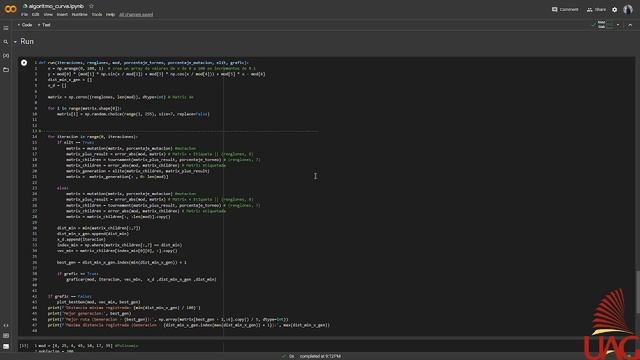Open the command palette icon in left sidebar

(x=6, y=336)
